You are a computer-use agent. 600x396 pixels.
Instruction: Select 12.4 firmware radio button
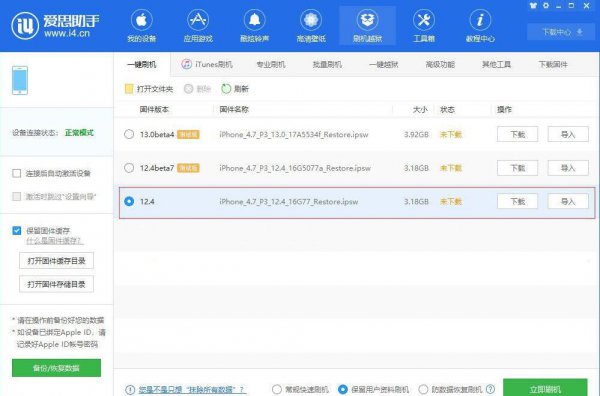coord(129,201)
